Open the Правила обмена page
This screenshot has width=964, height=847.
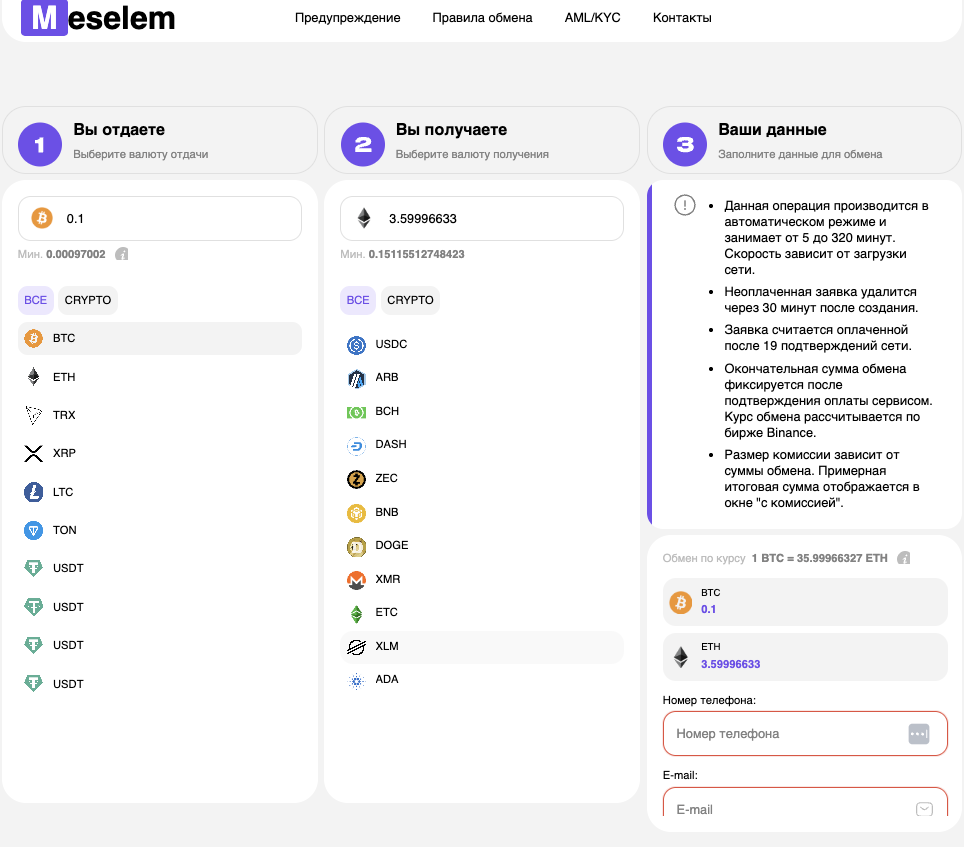tap(482, 18)
